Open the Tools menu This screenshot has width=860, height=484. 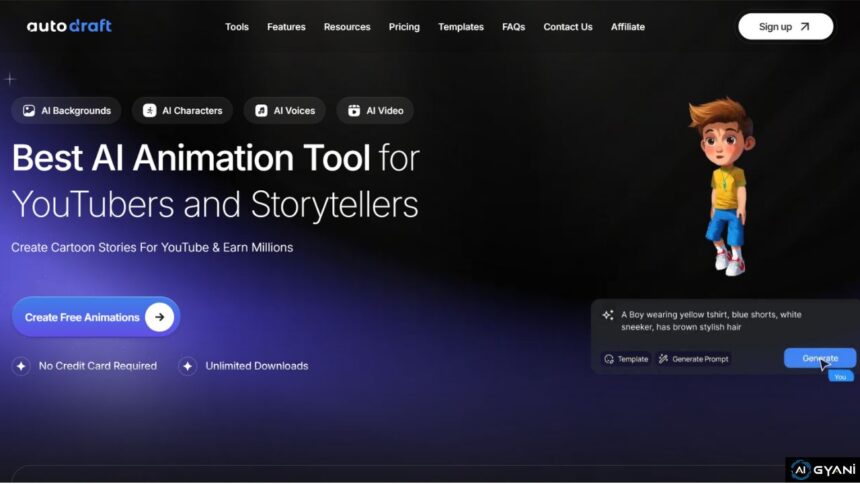237,27
